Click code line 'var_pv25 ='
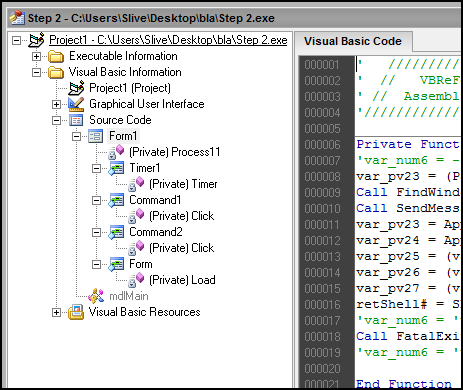 [x=408, y=256]
